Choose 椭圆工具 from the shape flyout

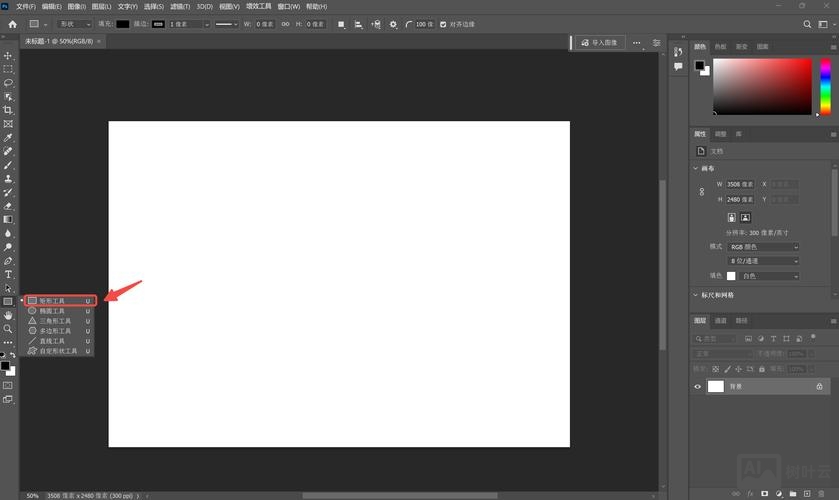click(x=52, y=311)
